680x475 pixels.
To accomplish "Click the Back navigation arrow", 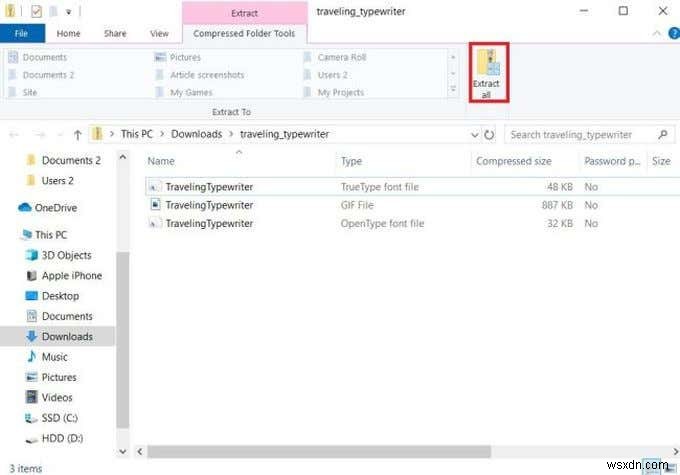I will [14, 135].
